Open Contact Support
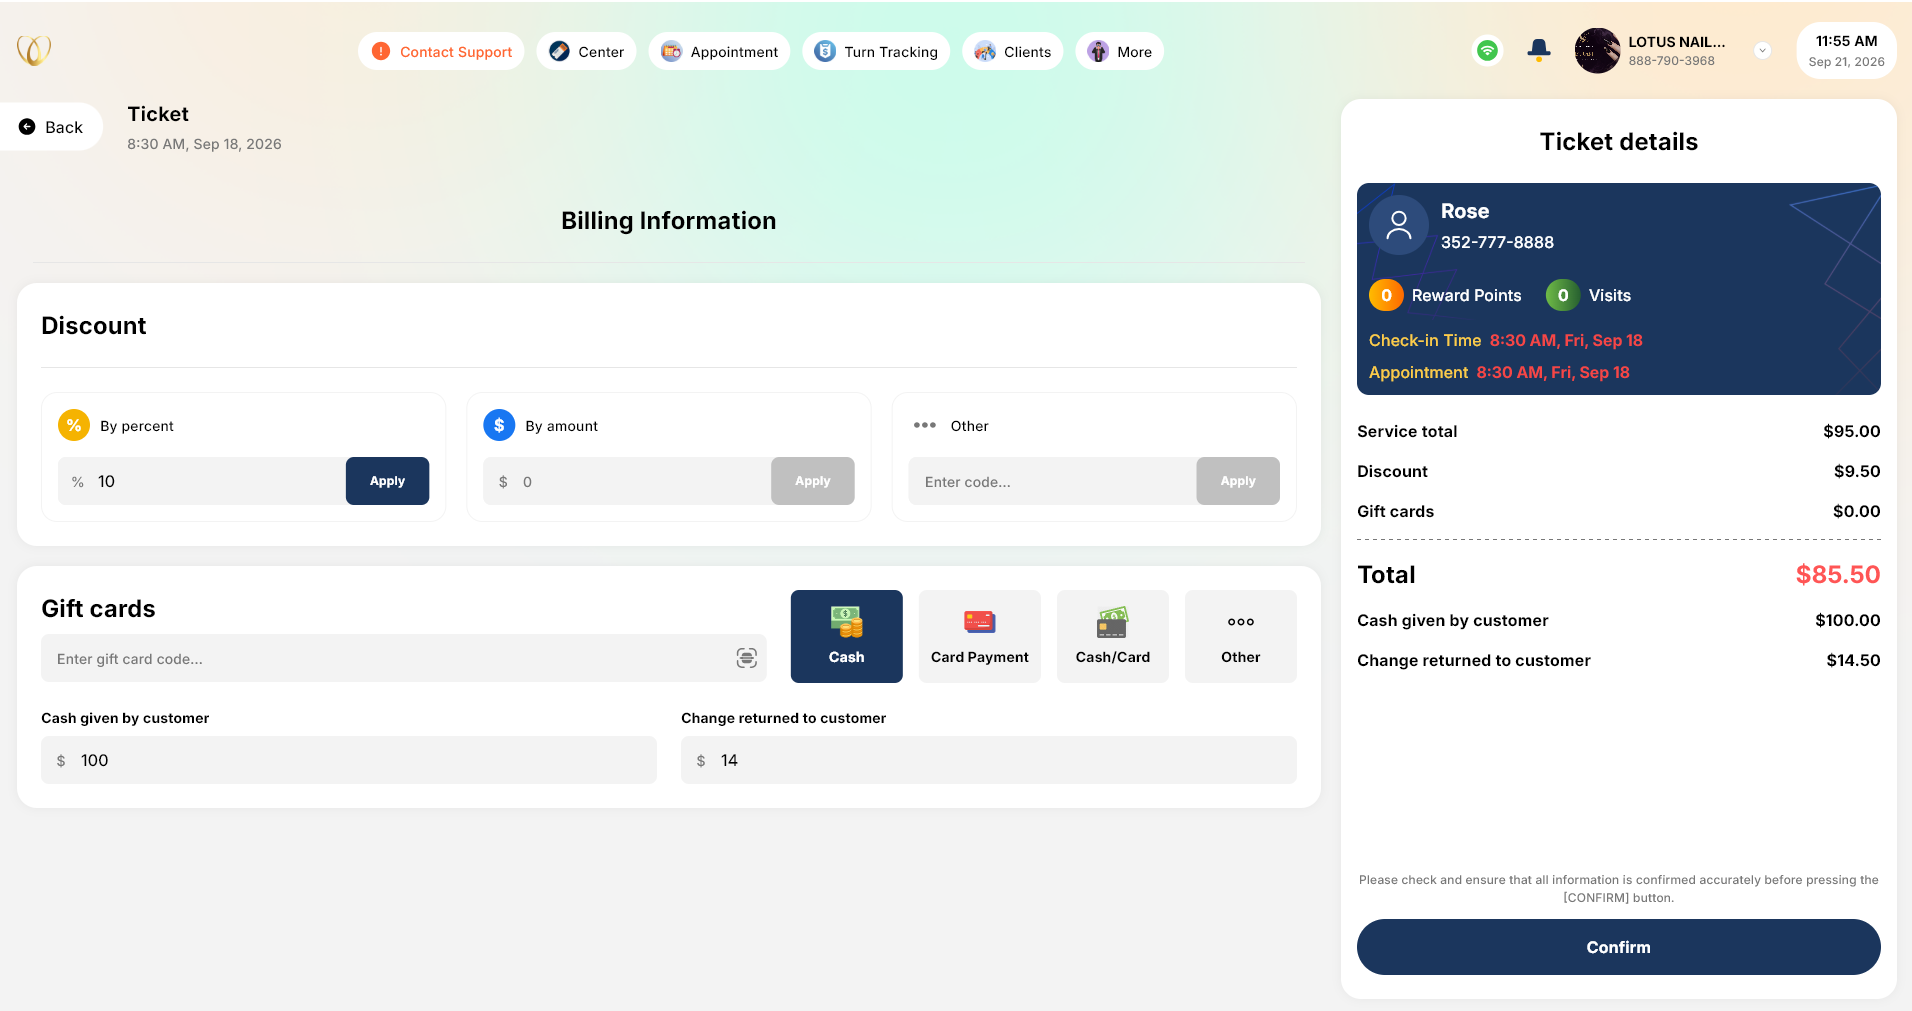 tap(441, 51)
